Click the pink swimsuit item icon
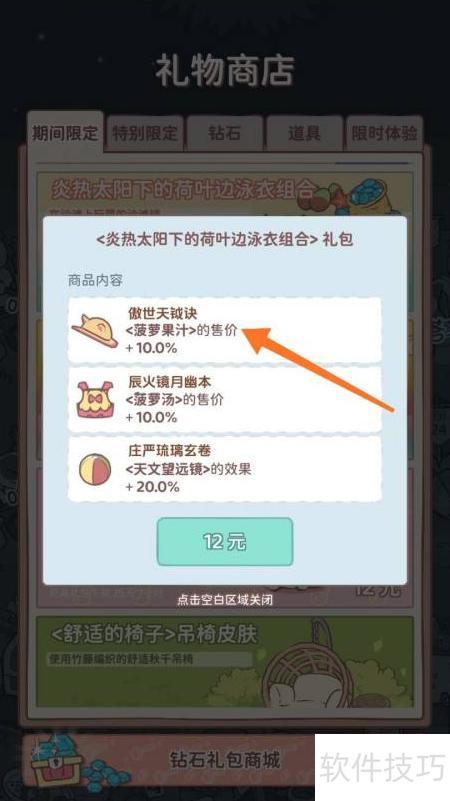 (95, 399)
